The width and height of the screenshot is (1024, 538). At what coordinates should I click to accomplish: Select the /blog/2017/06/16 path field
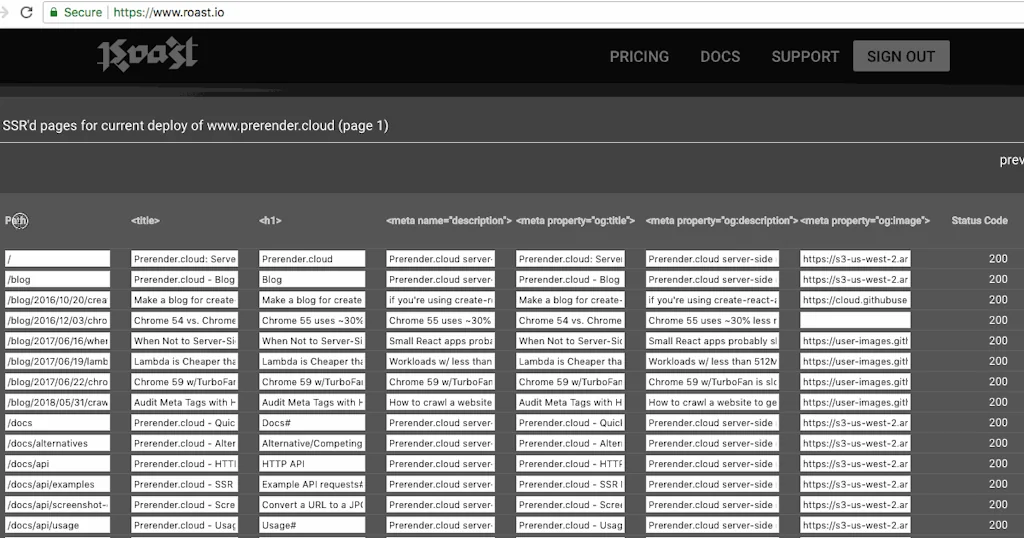coord(57,341)
